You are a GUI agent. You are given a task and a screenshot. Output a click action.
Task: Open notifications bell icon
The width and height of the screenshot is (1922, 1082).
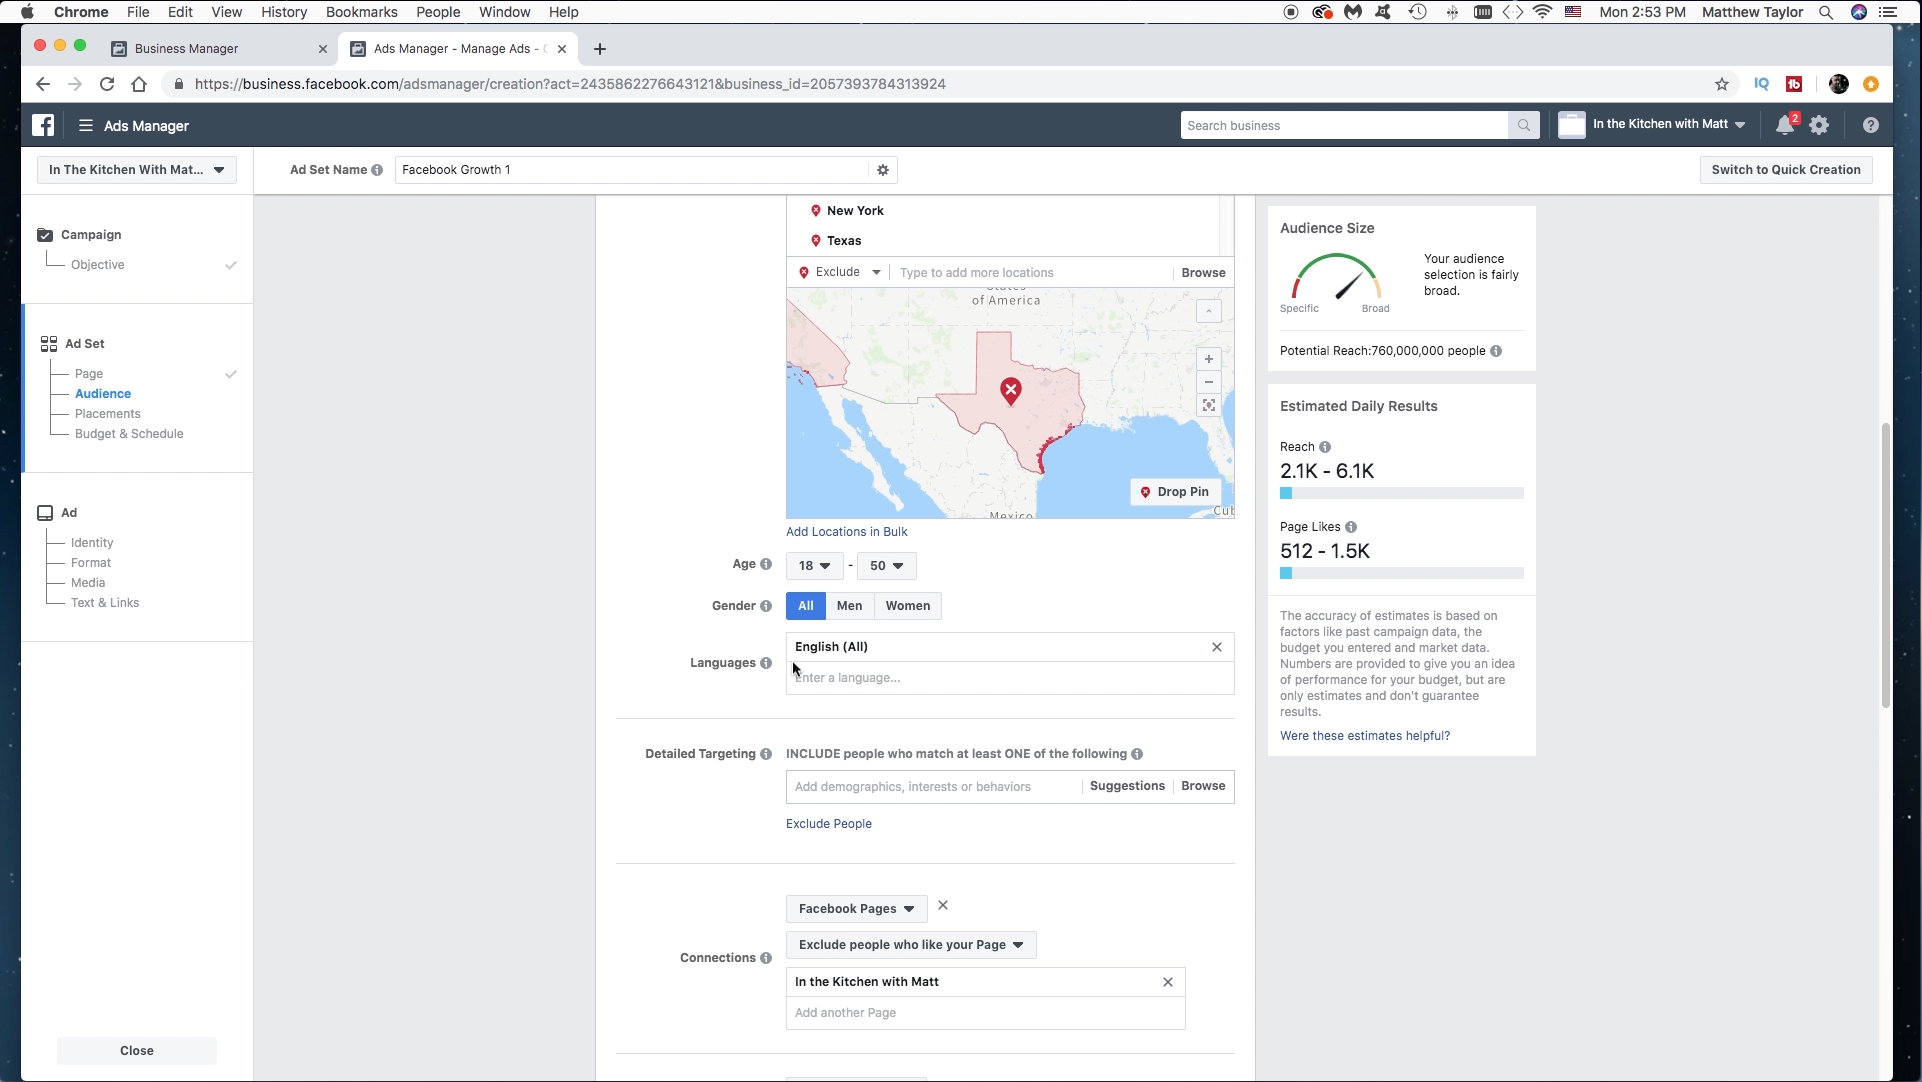point(1785,125)
